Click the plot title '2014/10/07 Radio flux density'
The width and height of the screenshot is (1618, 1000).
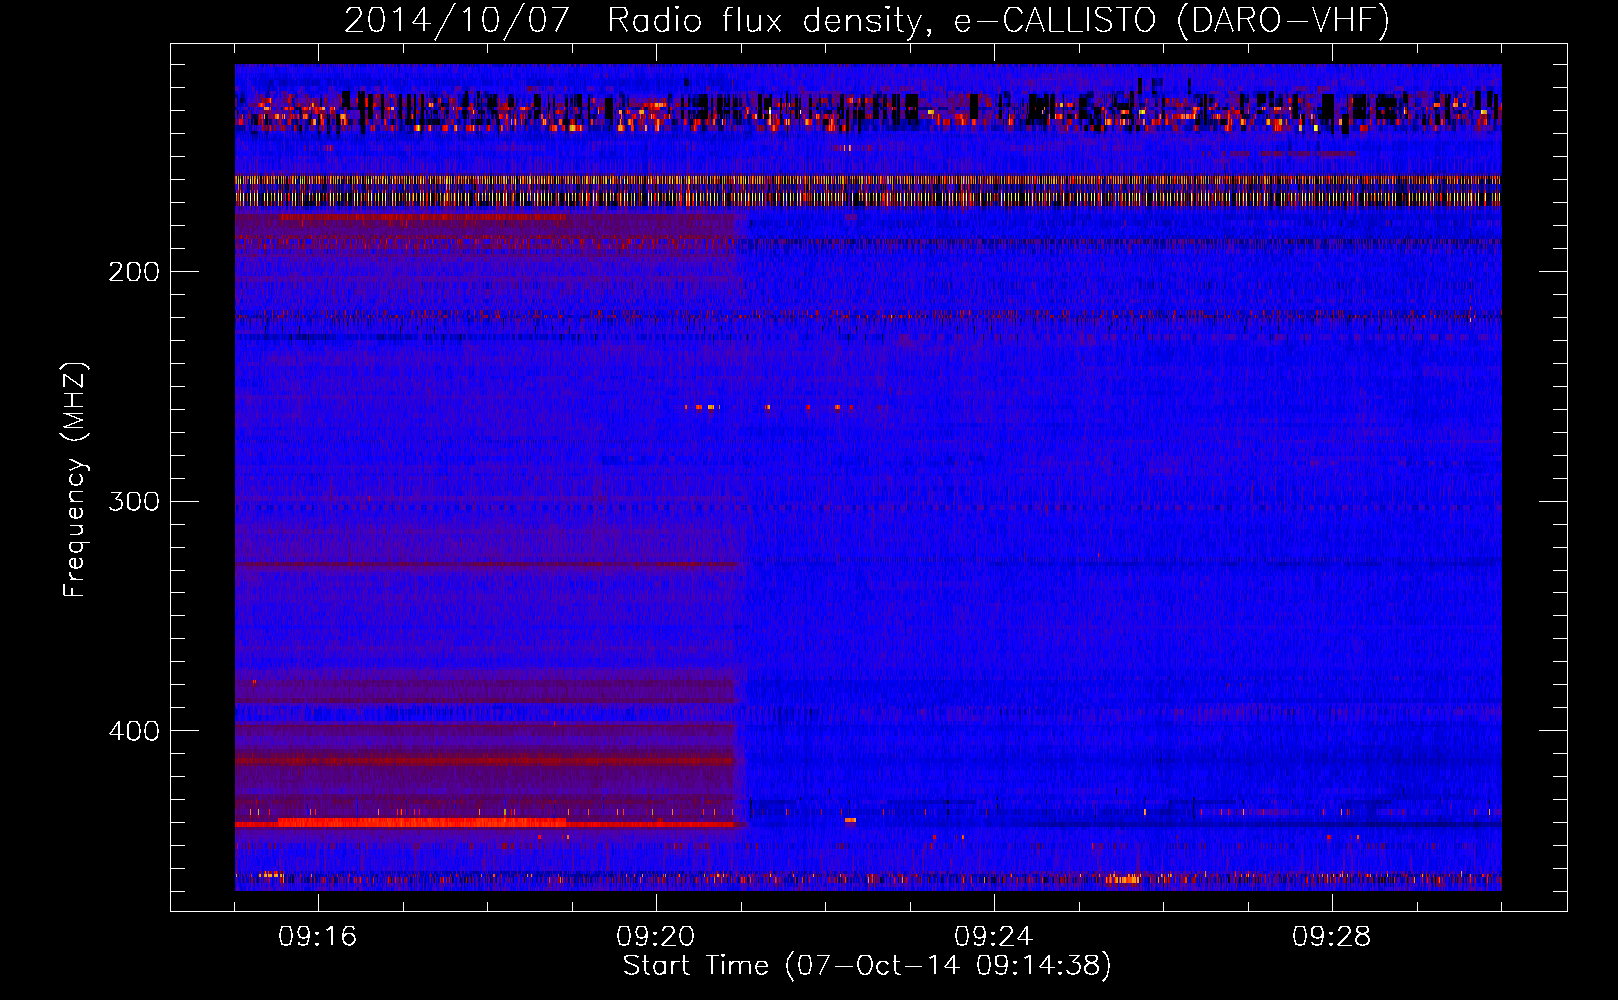tap(867, 20)
